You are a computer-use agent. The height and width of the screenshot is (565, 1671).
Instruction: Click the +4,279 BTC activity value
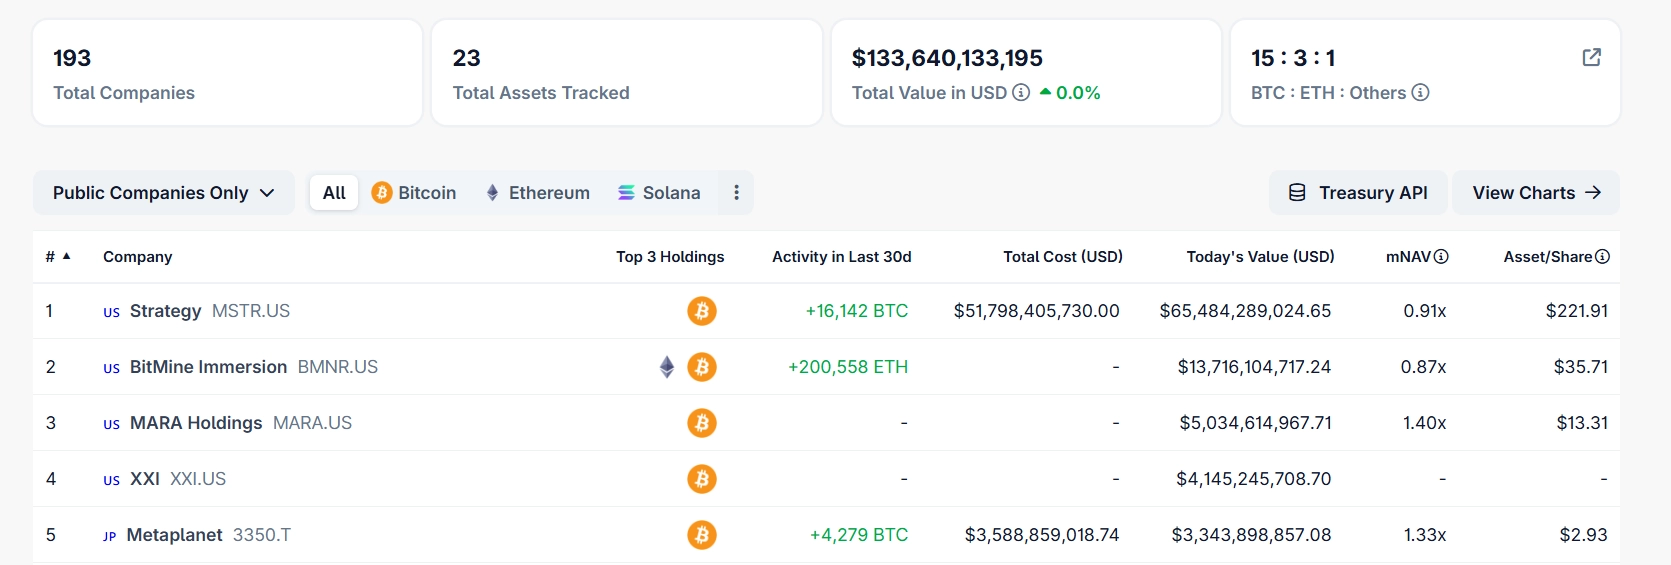click(859, 535)
